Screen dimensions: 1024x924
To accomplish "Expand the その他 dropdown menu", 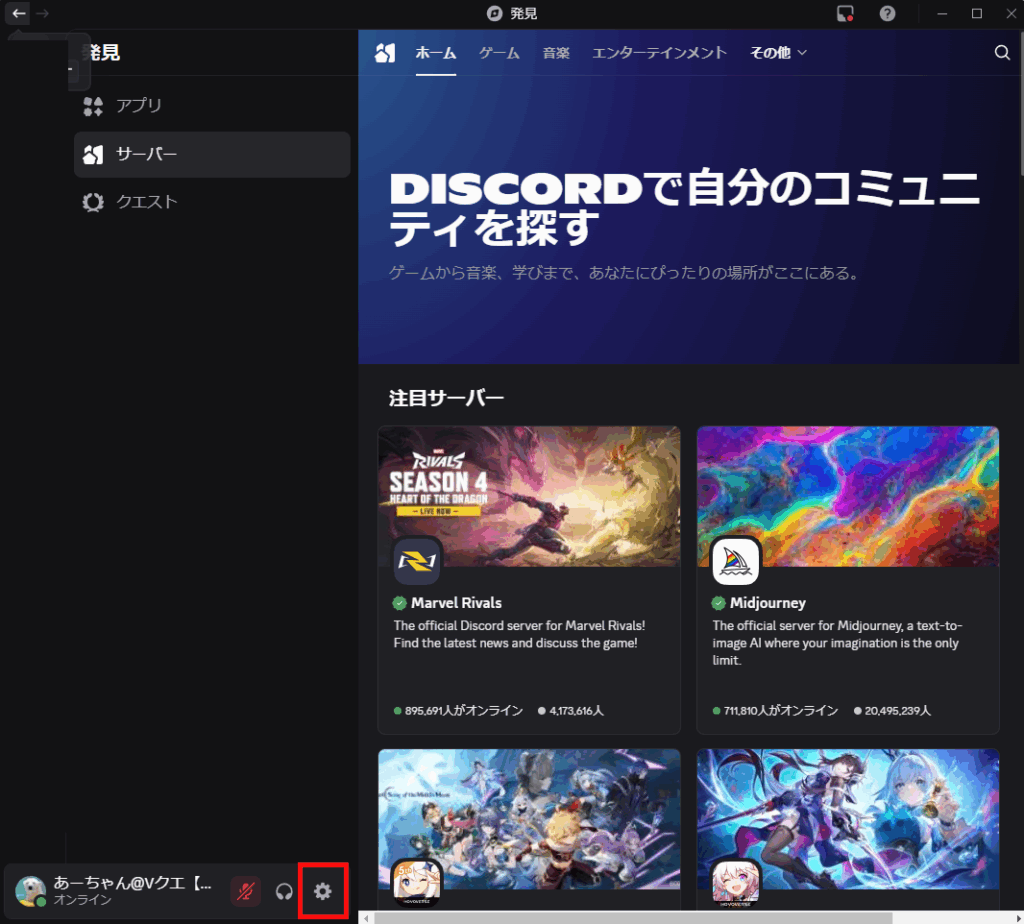I will coord(778,53).
